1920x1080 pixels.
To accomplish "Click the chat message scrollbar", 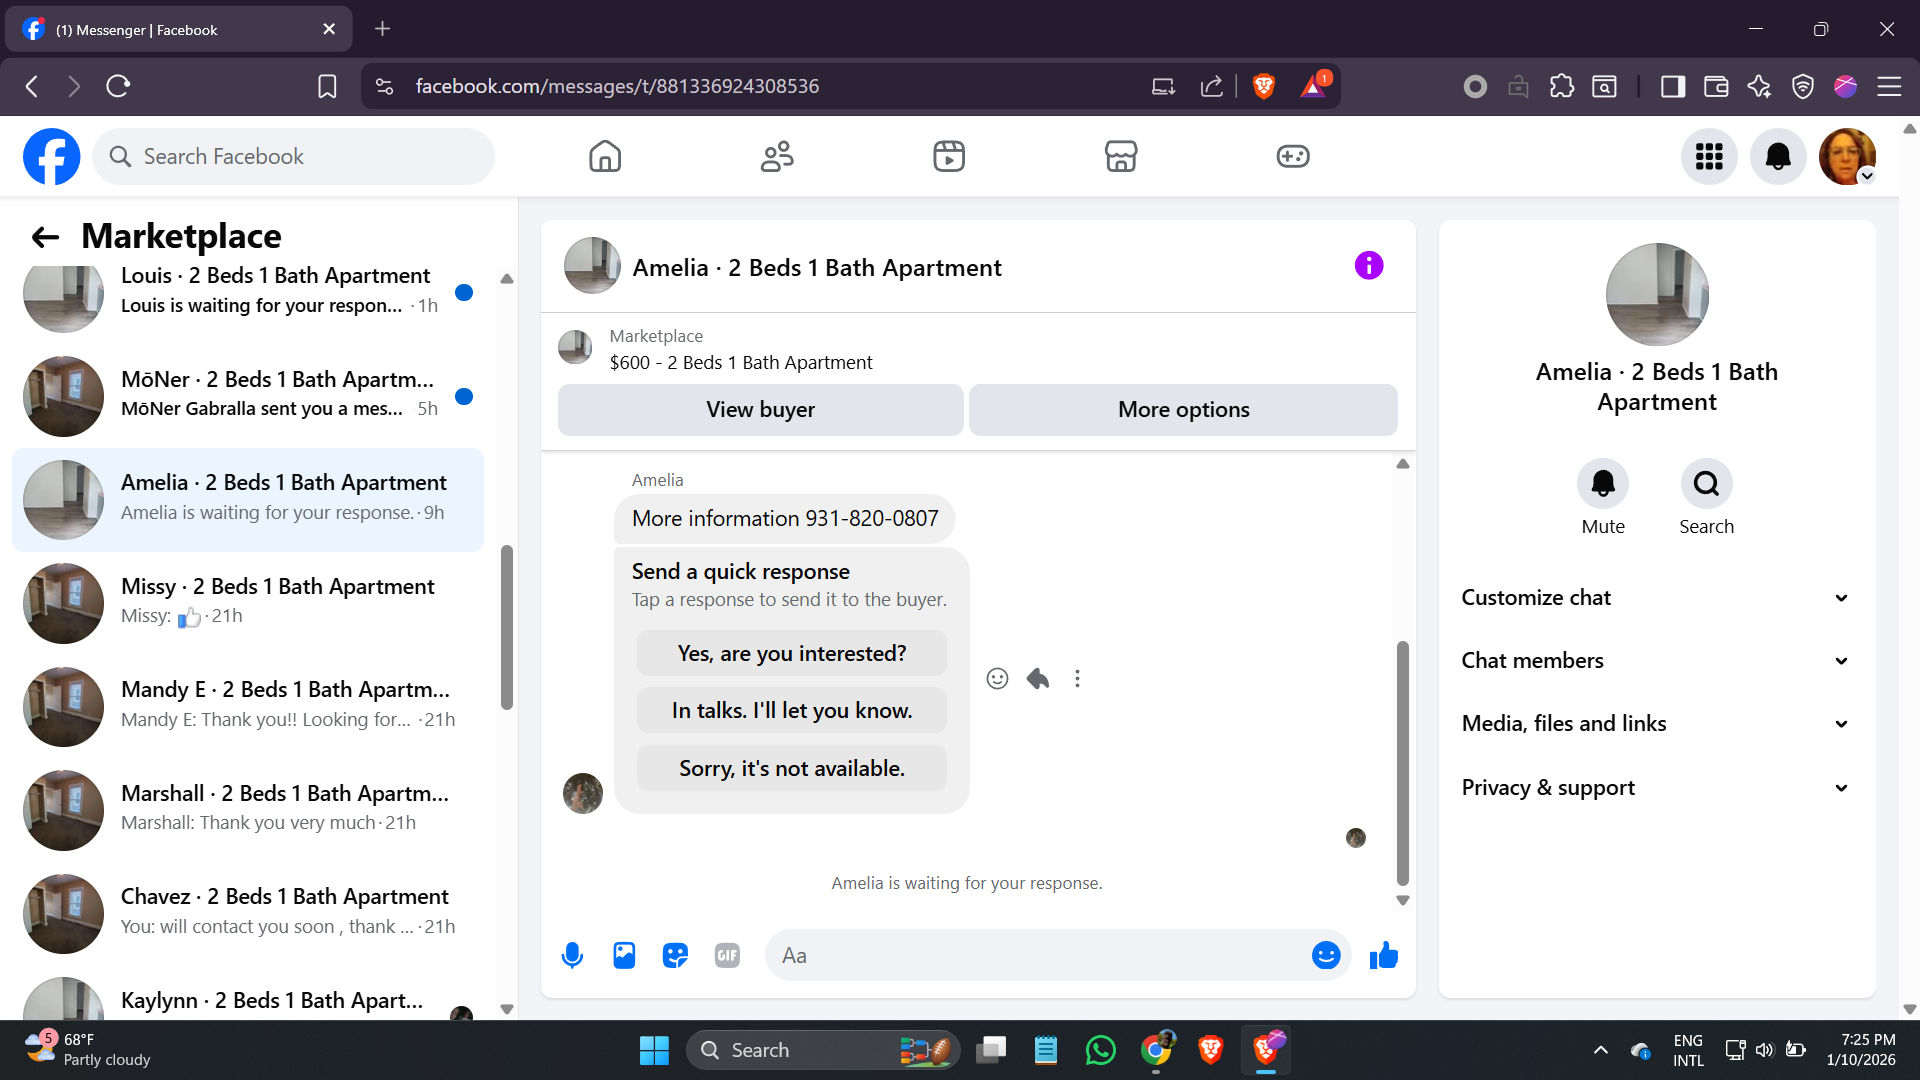I will [x=1402, y=764].
